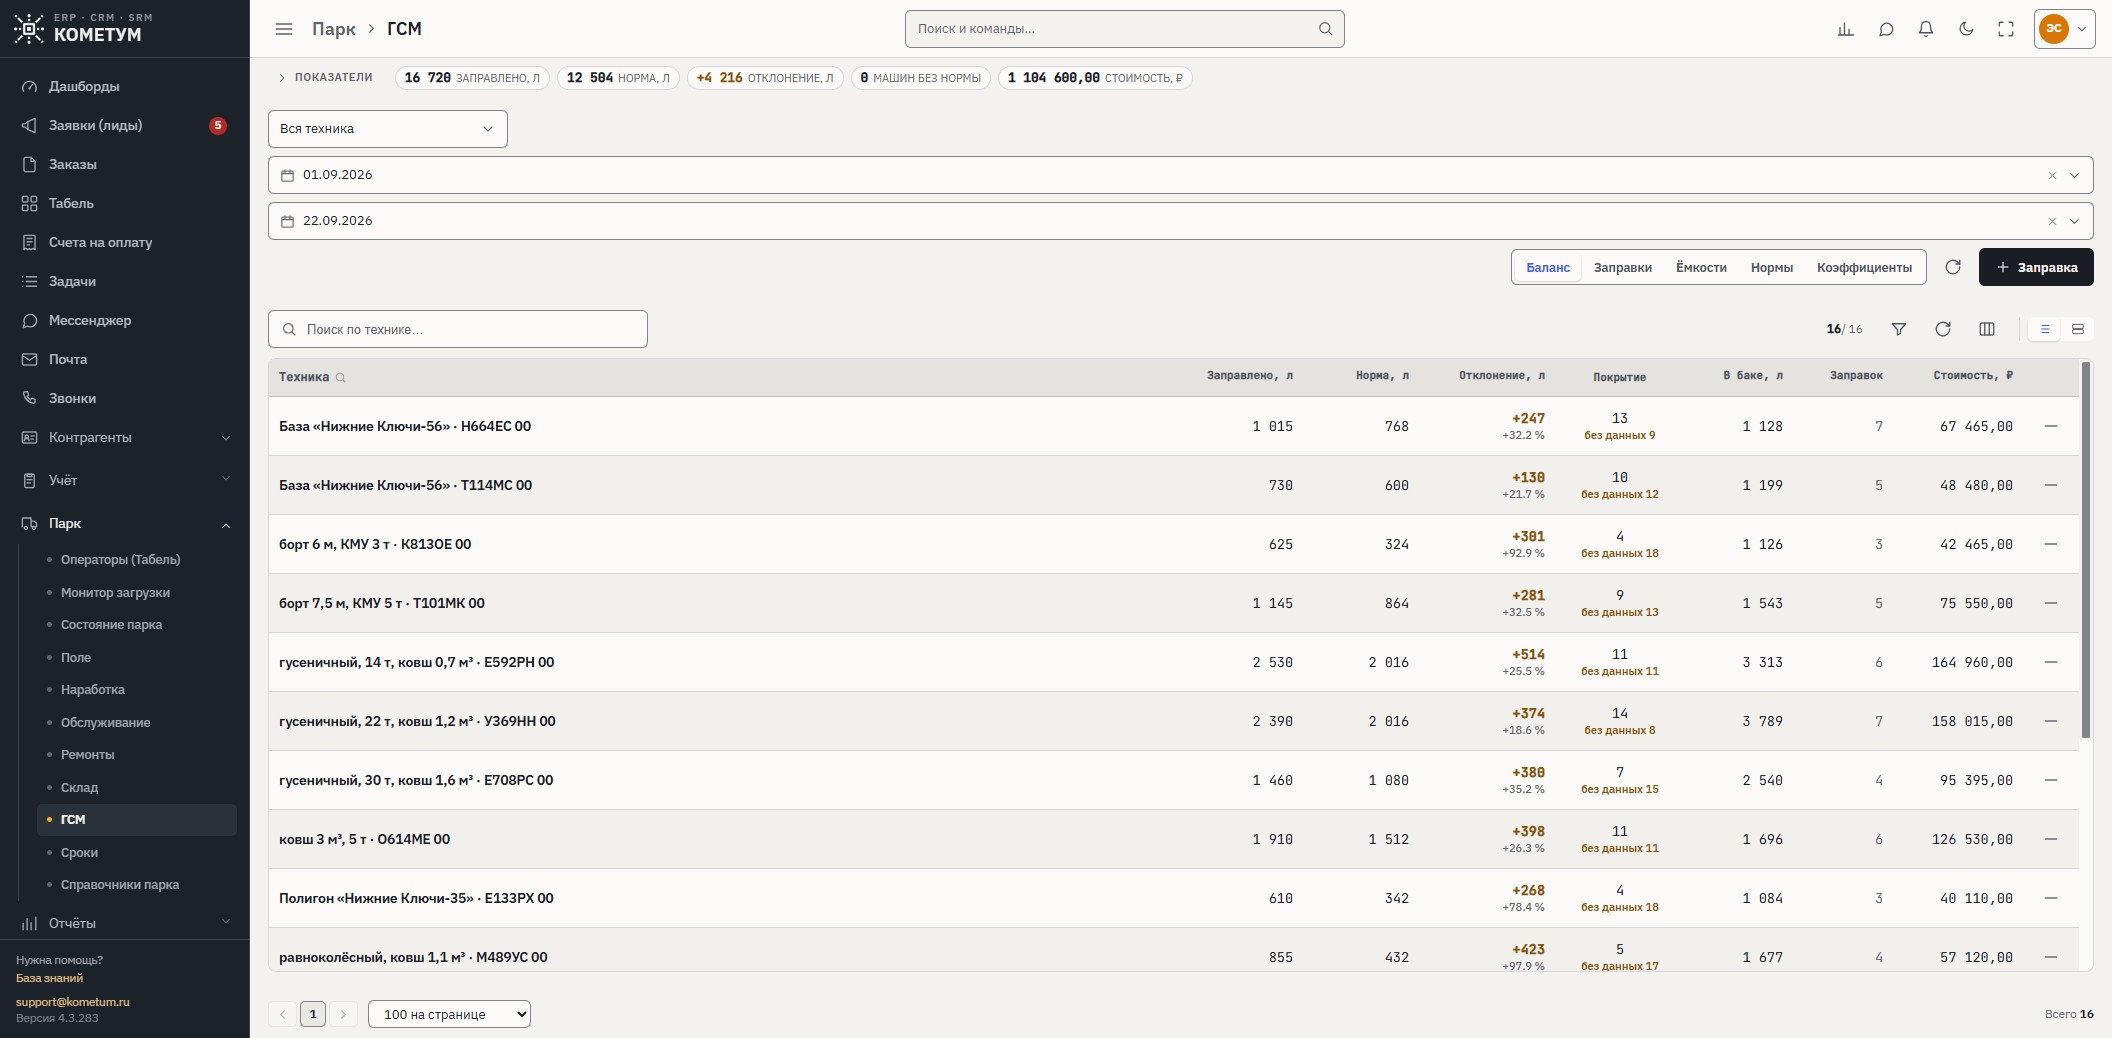Switch to the Заправки tab

pyautogui.click(x=1623, y=267)
